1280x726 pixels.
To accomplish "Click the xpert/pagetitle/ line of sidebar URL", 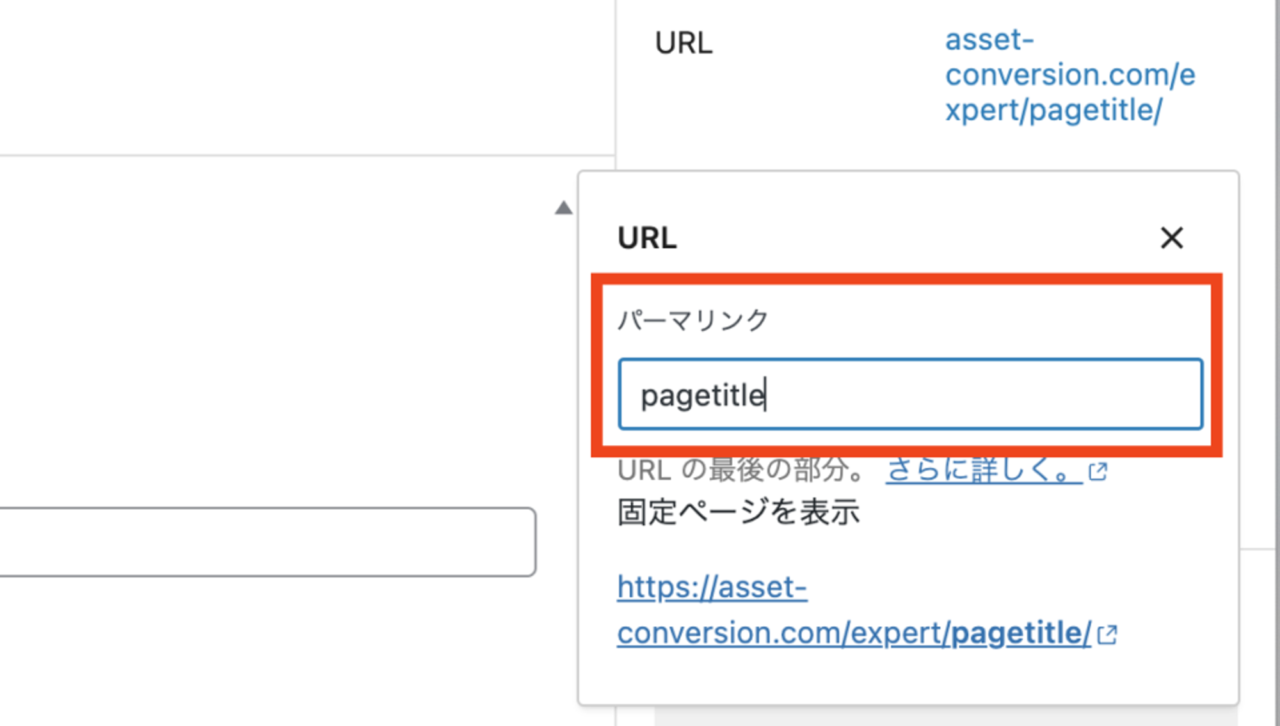I will (1053, 111).
